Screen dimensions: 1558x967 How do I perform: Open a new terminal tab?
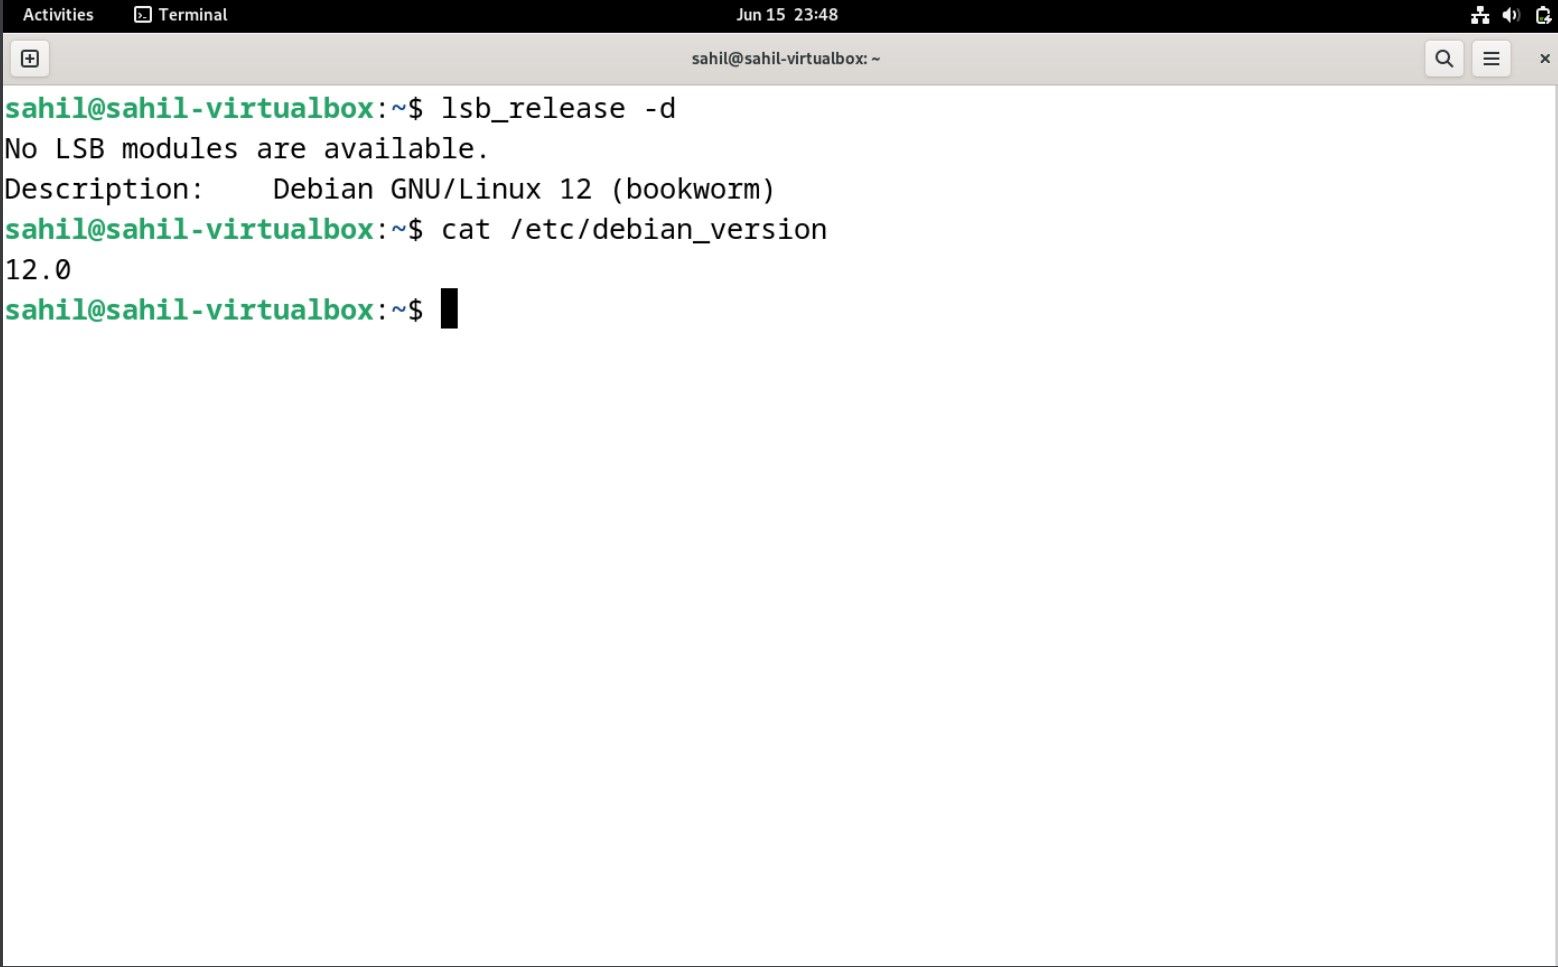[30, 59]
